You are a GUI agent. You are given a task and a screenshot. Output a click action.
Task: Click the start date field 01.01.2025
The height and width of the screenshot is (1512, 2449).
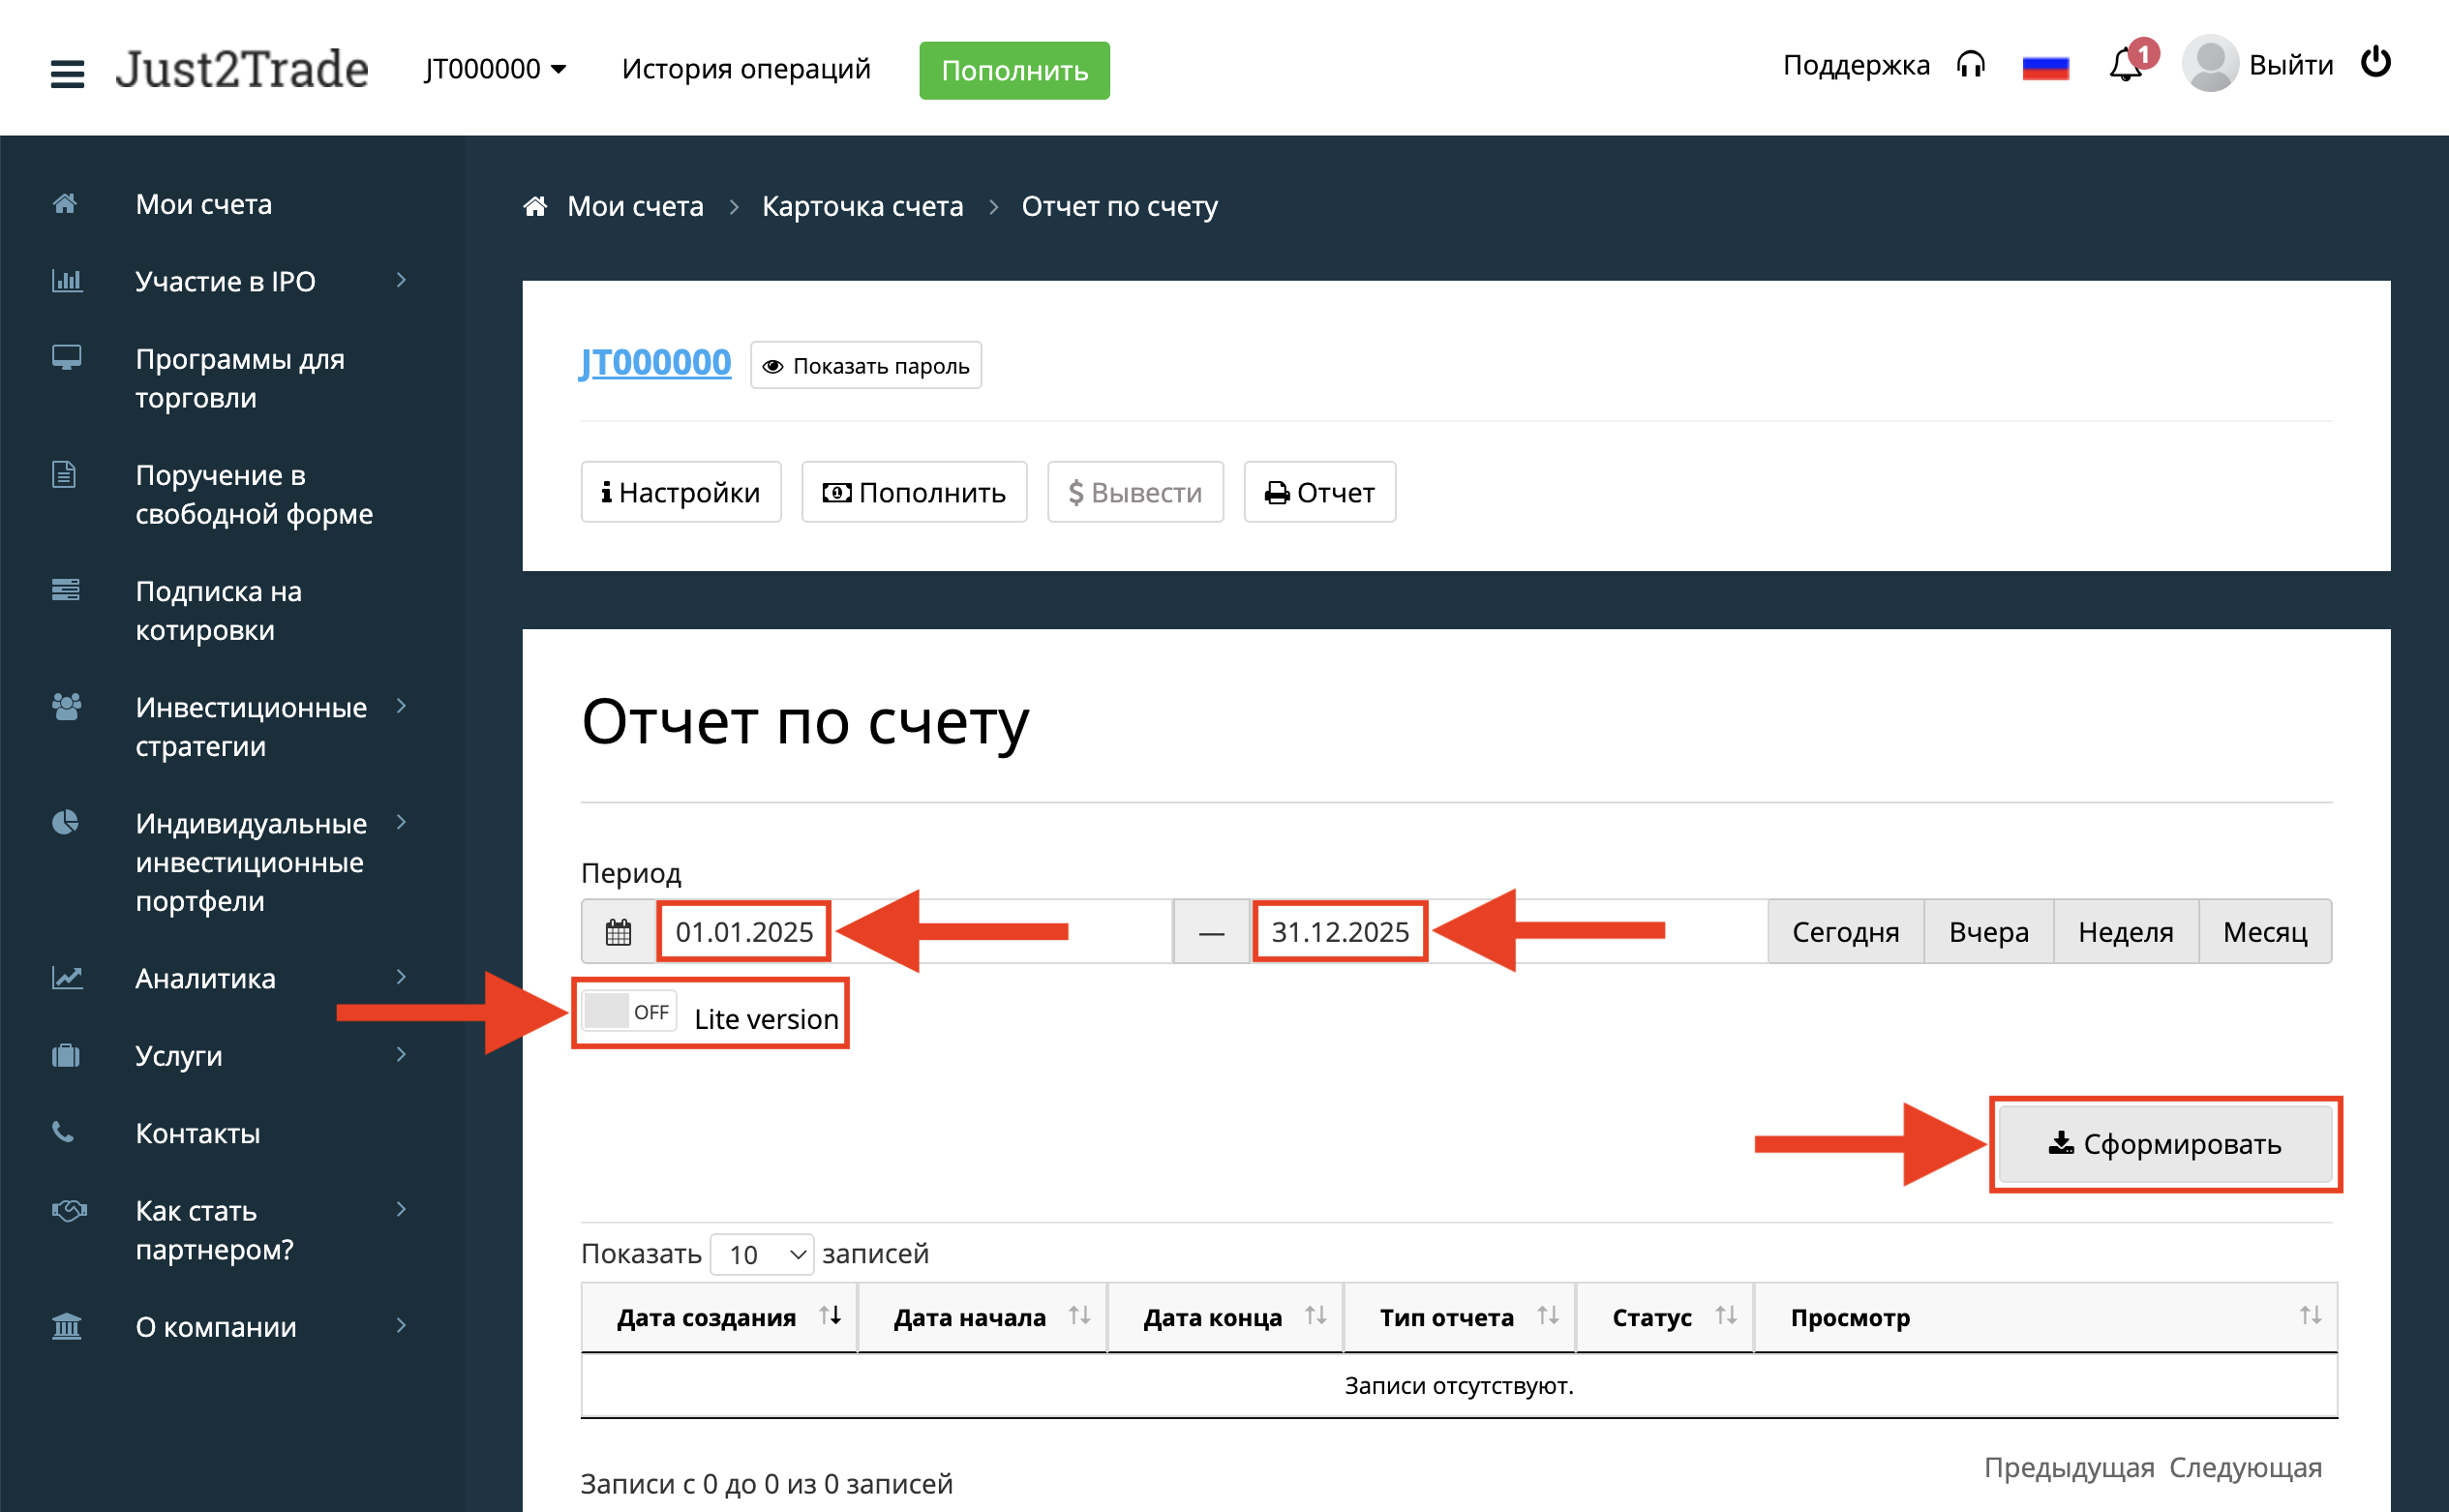(x=744, y=932)
